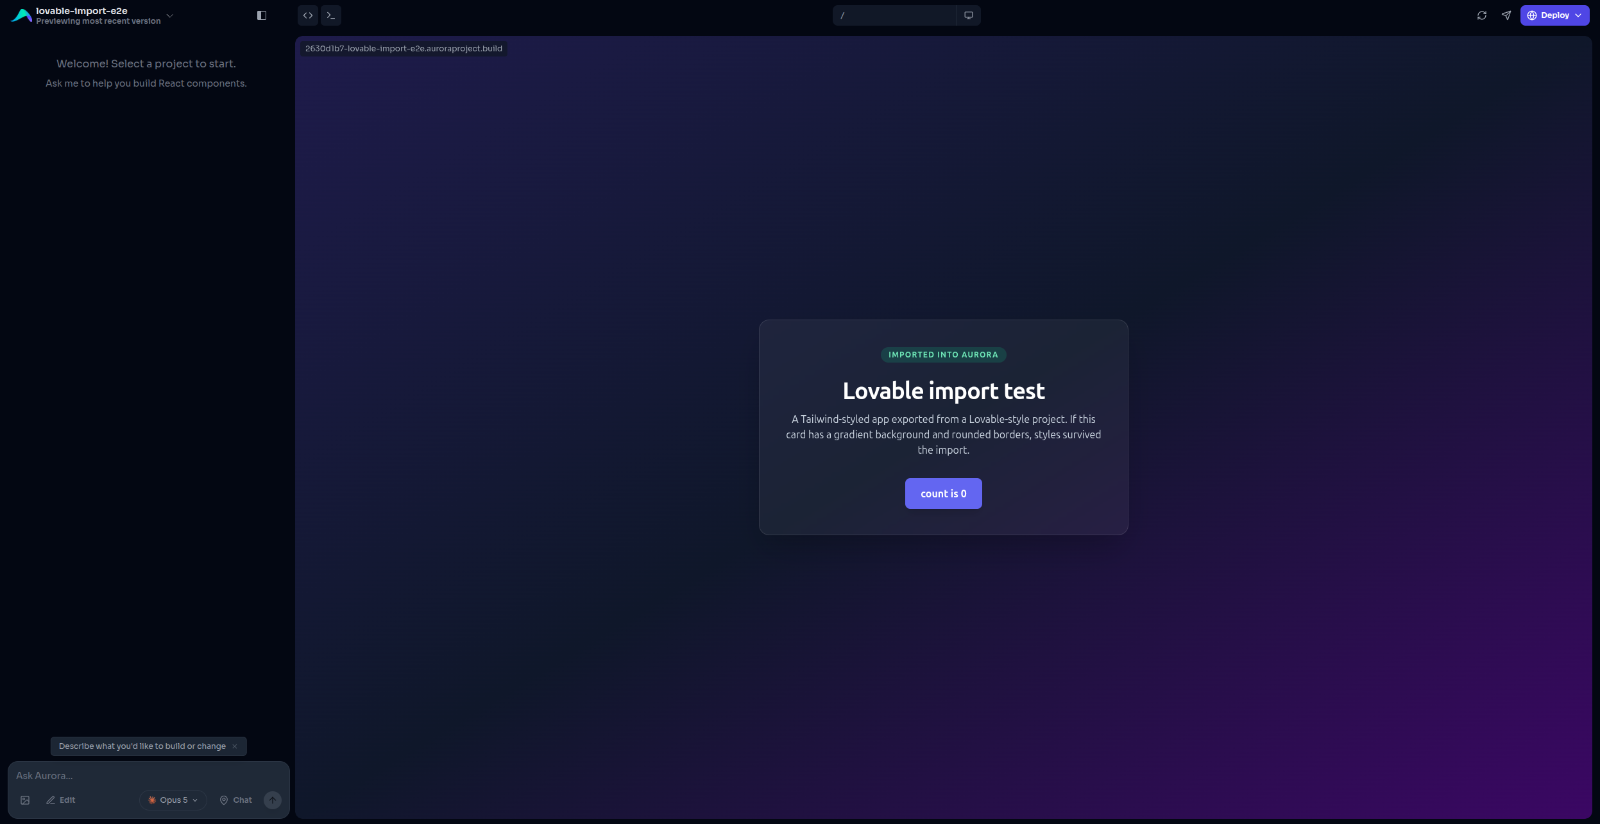Toggle Chat mode
1600x824 pixels.
tap(236, 800)
